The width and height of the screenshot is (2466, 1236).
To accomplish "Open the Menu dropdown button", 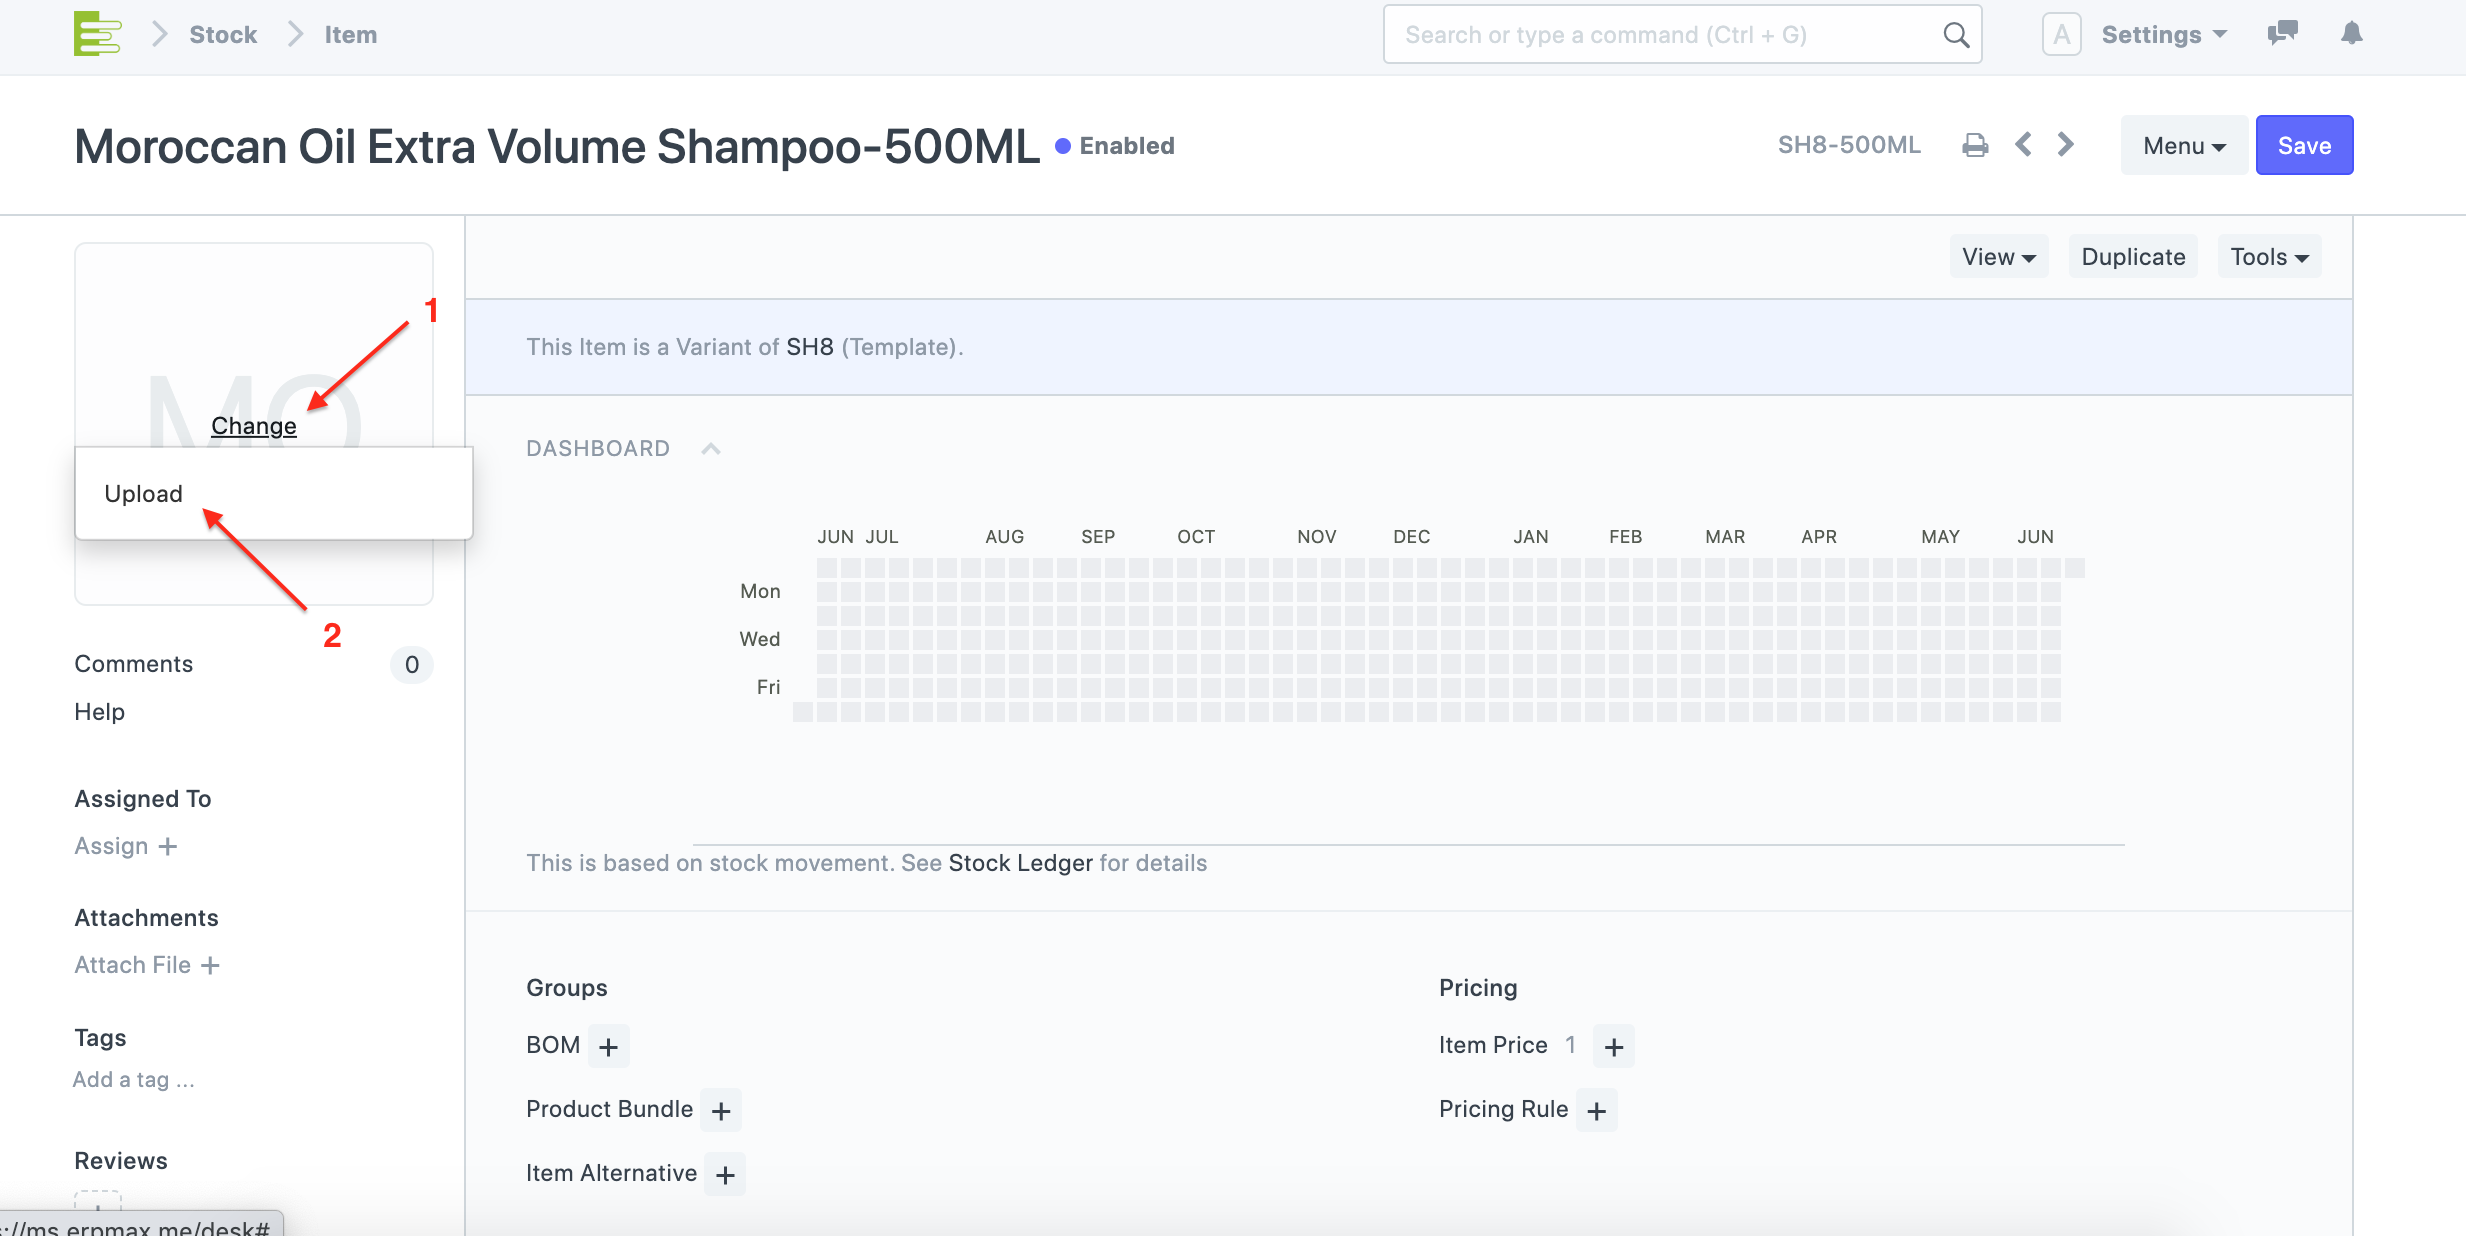I will pos(2184,146).
